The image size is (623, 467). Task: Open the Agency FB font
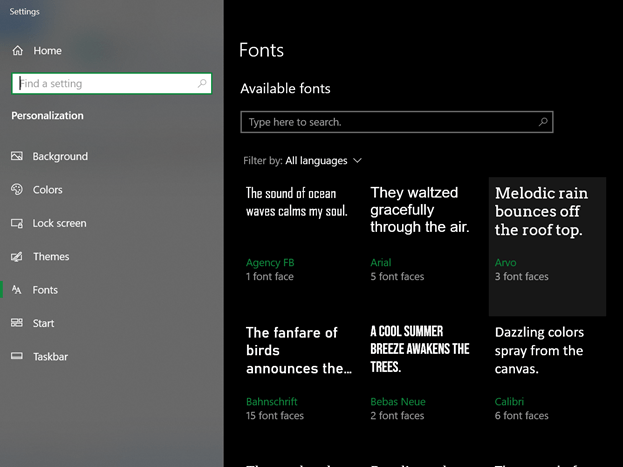coord(270,263)
